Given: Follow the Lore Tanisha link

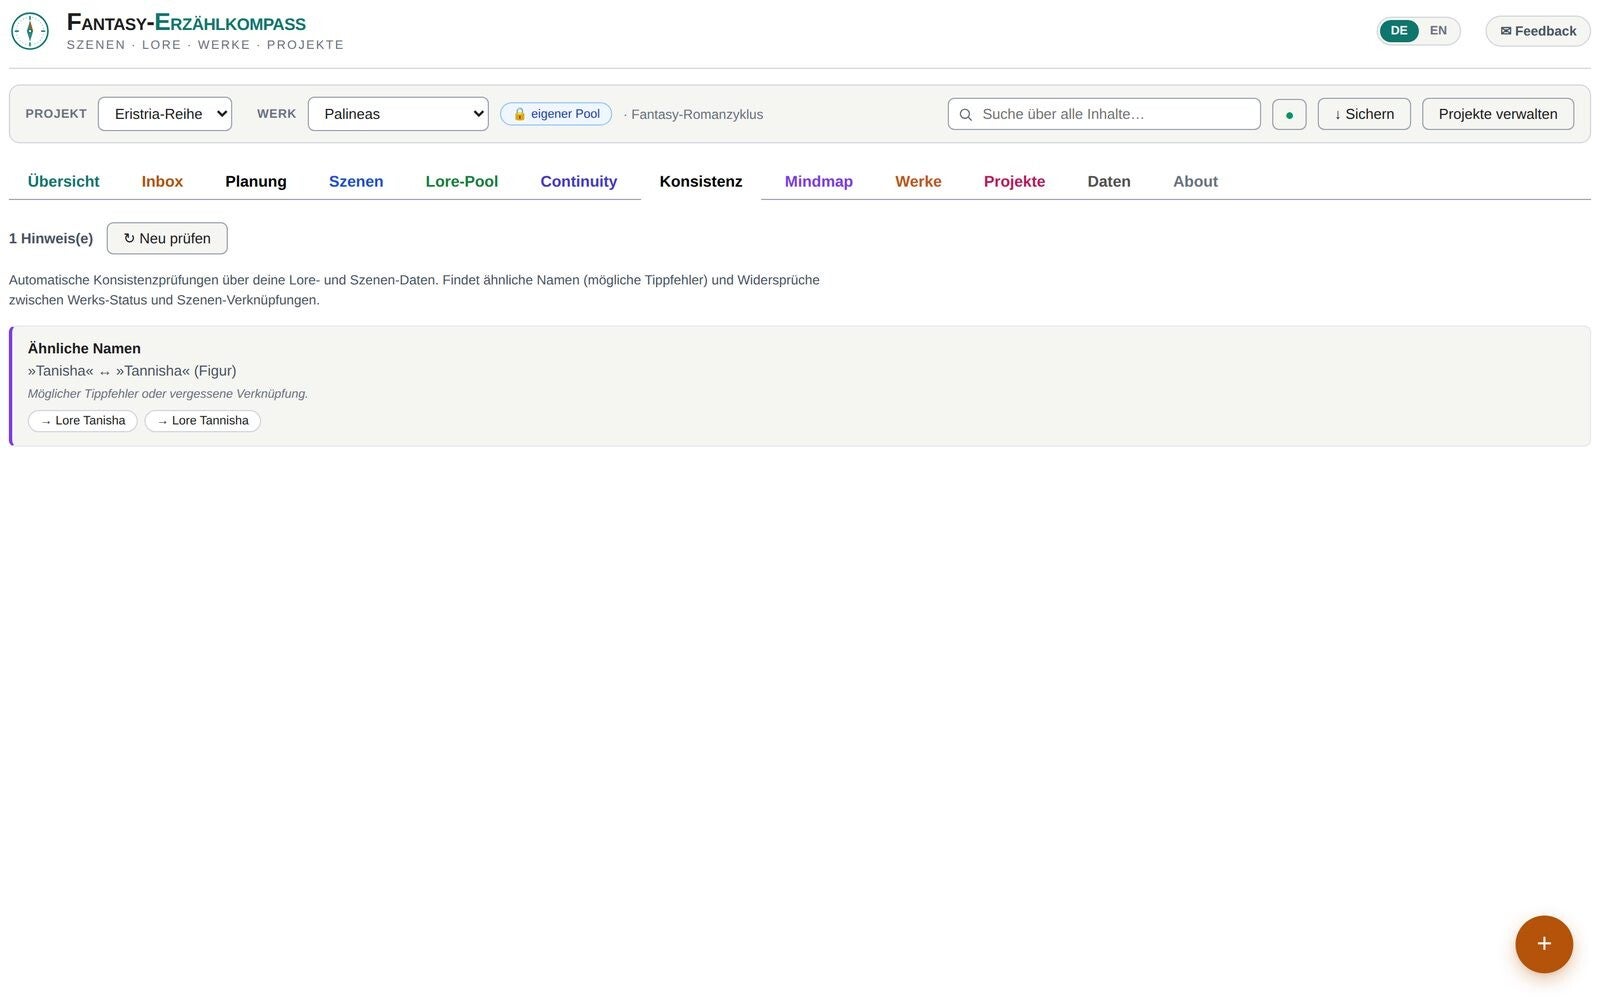Looking at the screenshot, I should [83, 421].
